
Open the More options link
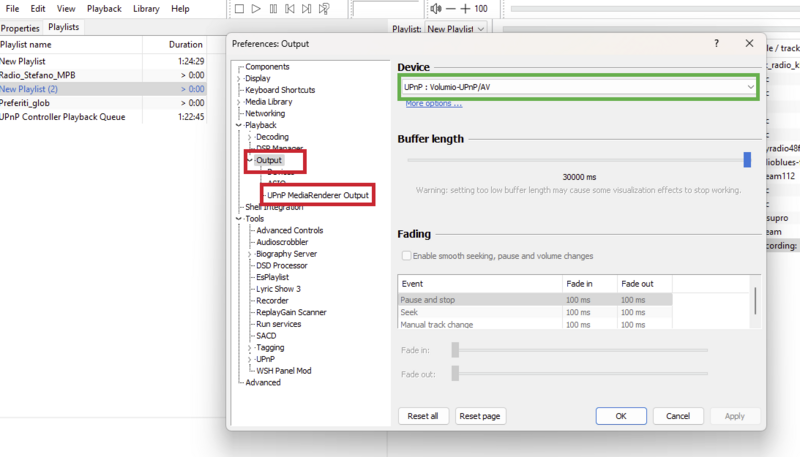coord(433,103)
